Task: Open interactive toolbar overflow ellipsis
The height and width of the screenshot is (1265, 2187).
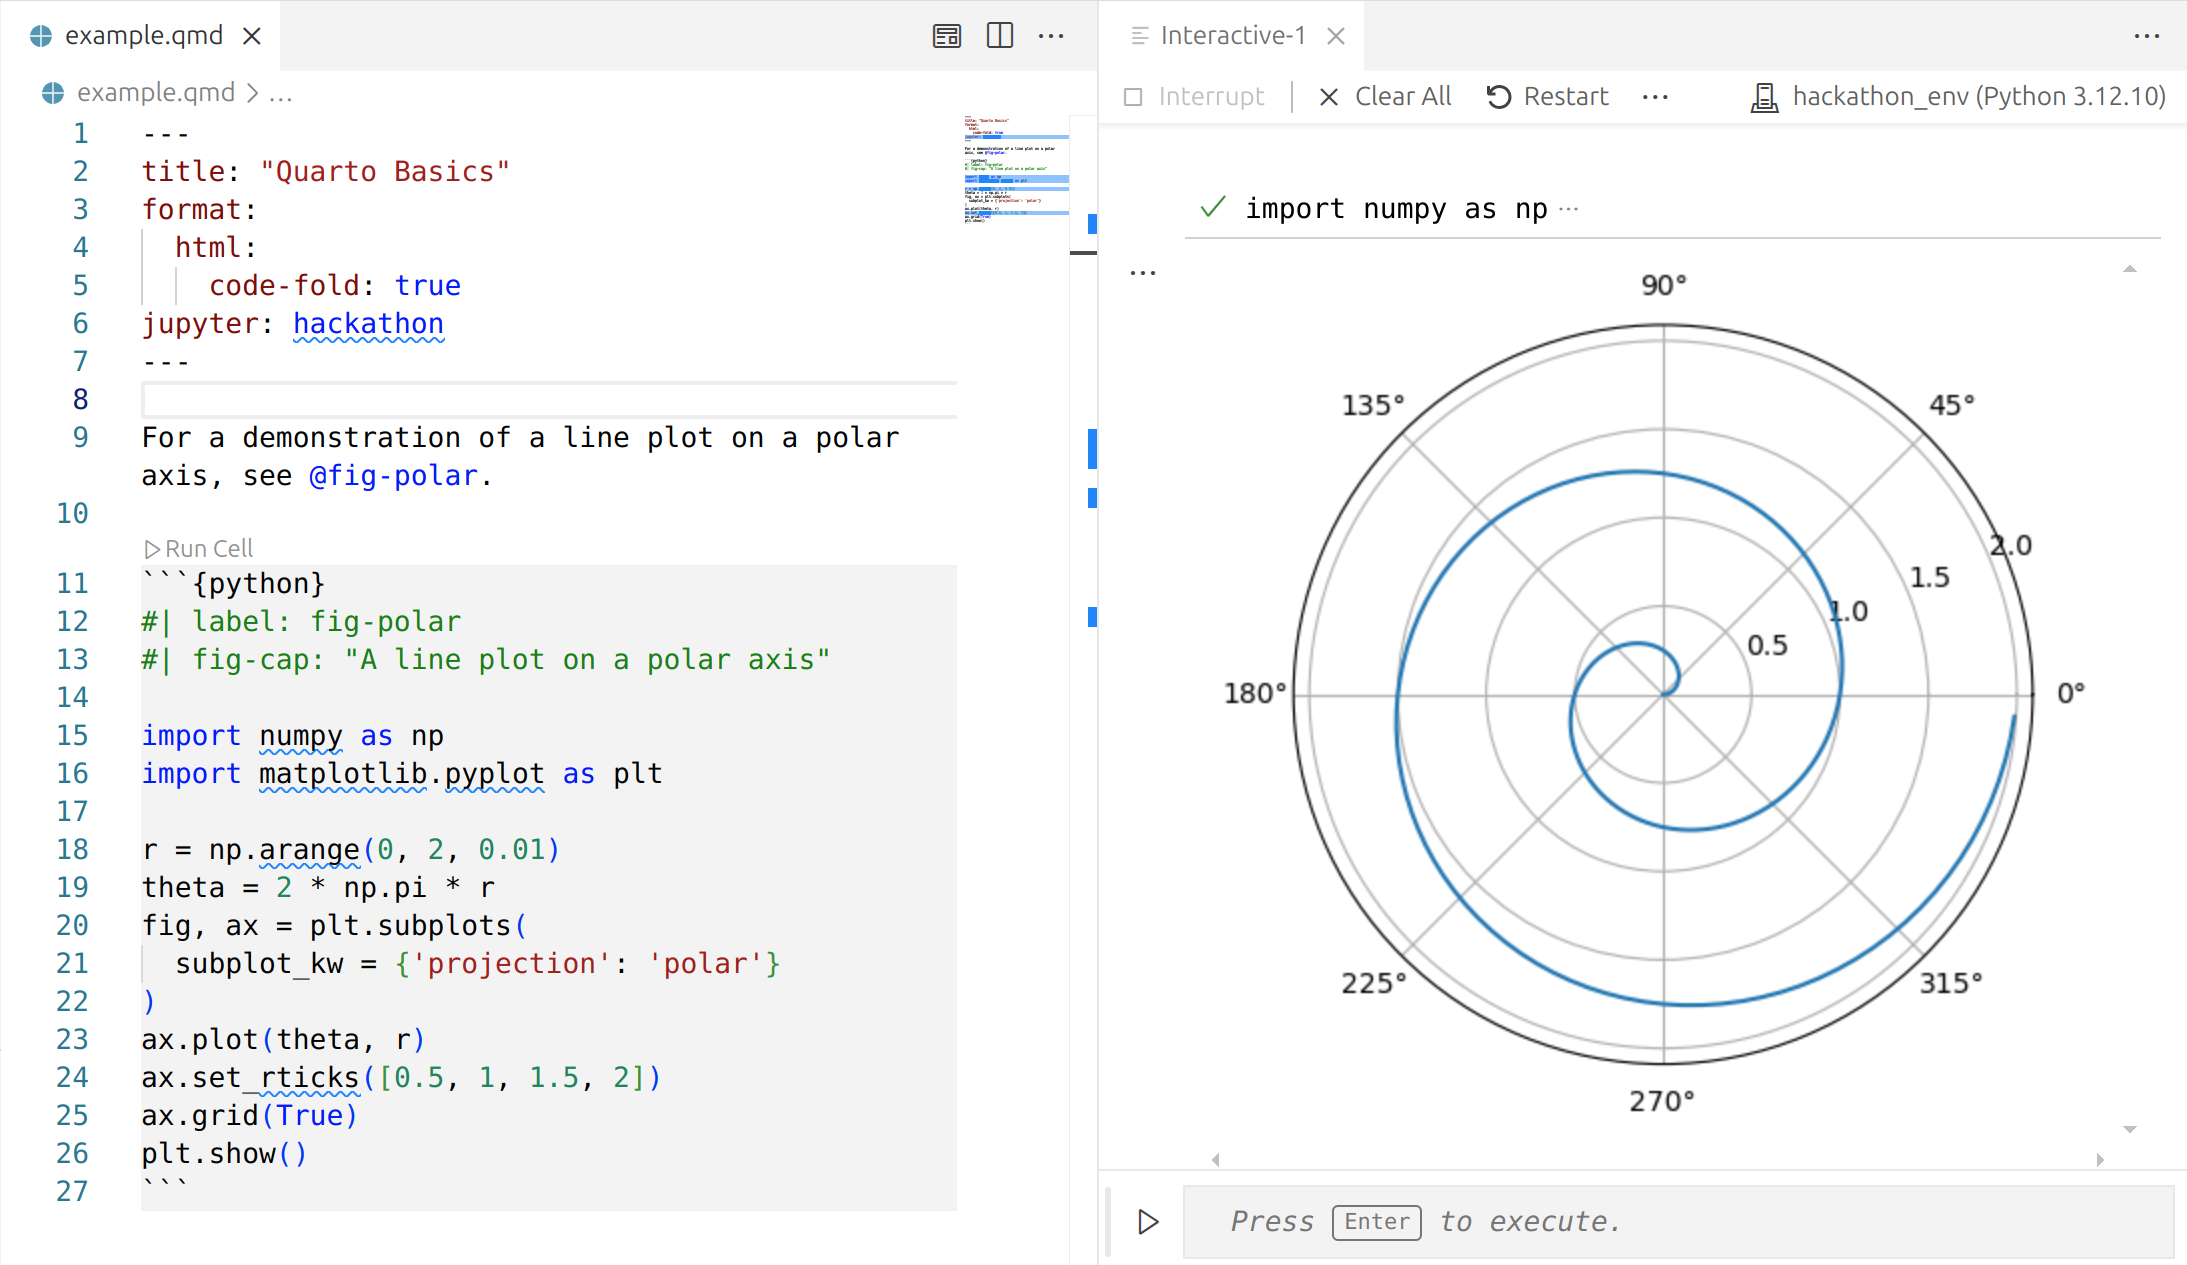Action: (1655, 97)
